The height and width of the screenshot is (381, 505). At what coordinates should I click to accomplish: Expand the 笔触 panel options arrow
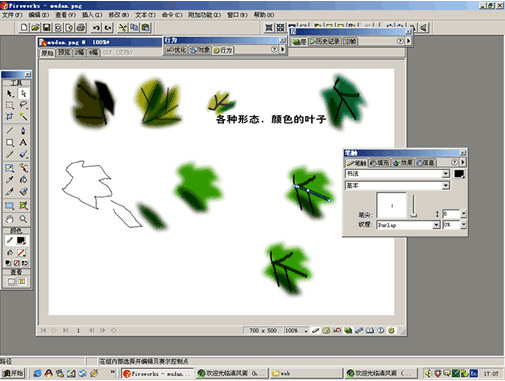click(x=463, y=162)
